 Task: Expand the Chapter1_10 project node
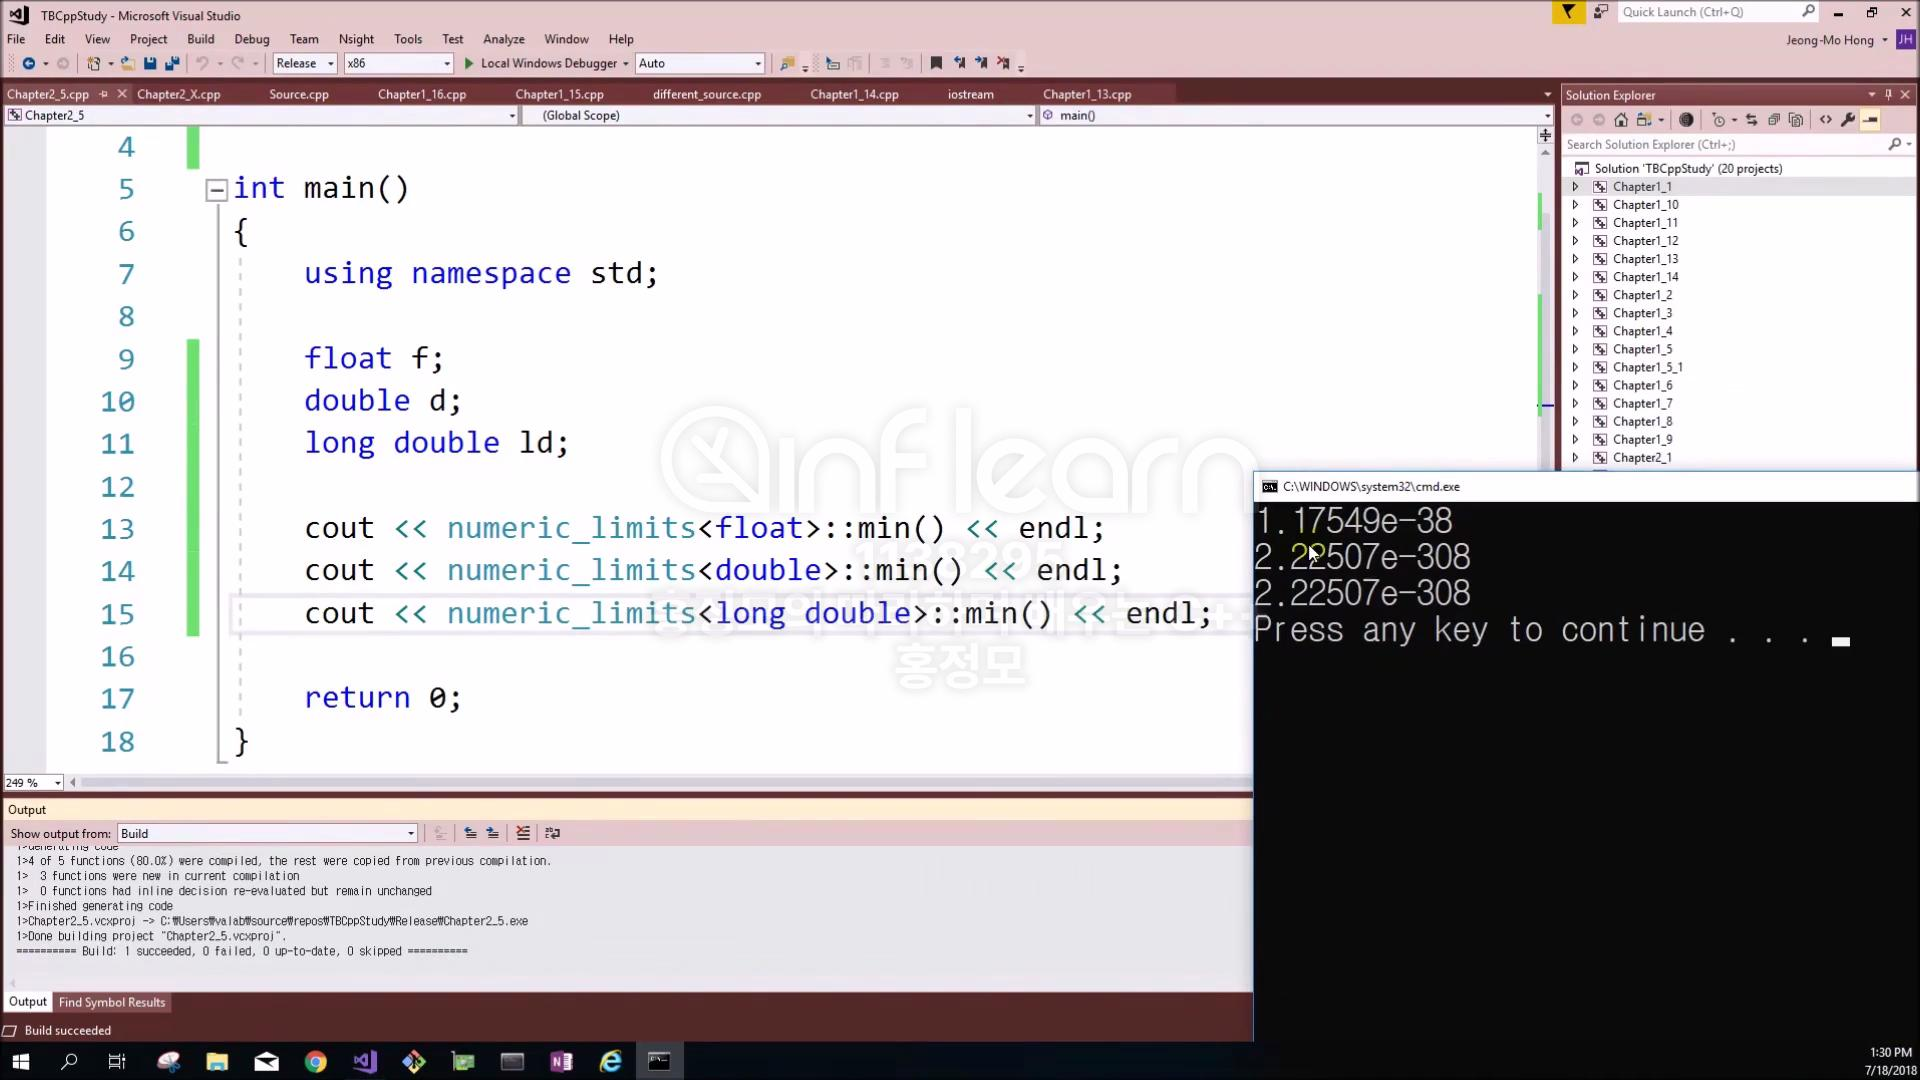tap(1575, 205)
